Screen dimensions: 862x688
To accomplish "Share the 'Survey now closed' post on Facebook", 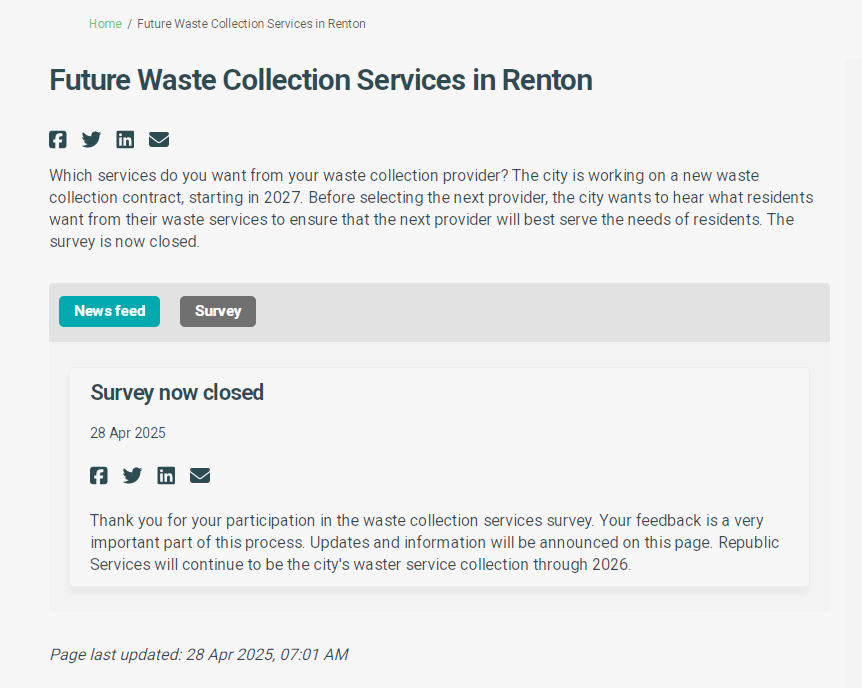I will (99, 475).
